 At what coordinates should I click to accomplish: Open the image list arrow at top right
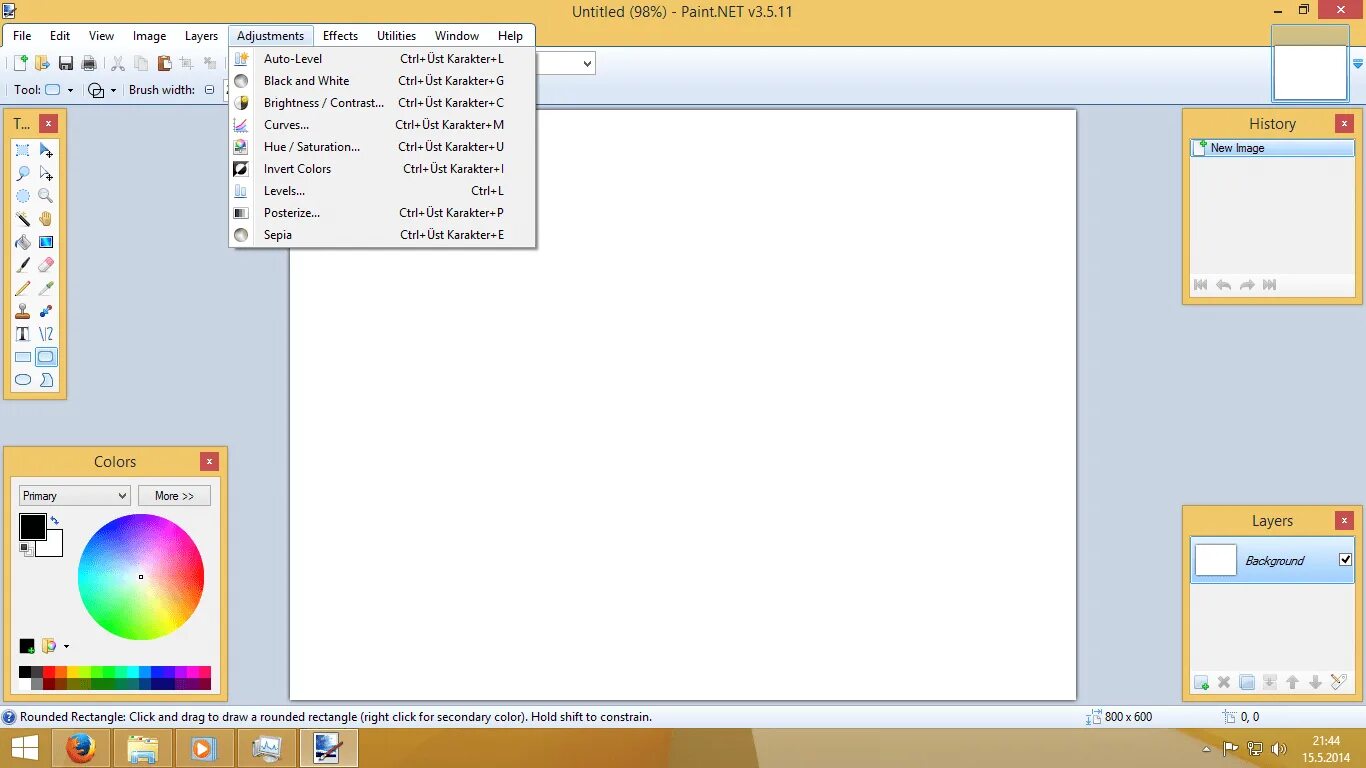[1357, 63]
